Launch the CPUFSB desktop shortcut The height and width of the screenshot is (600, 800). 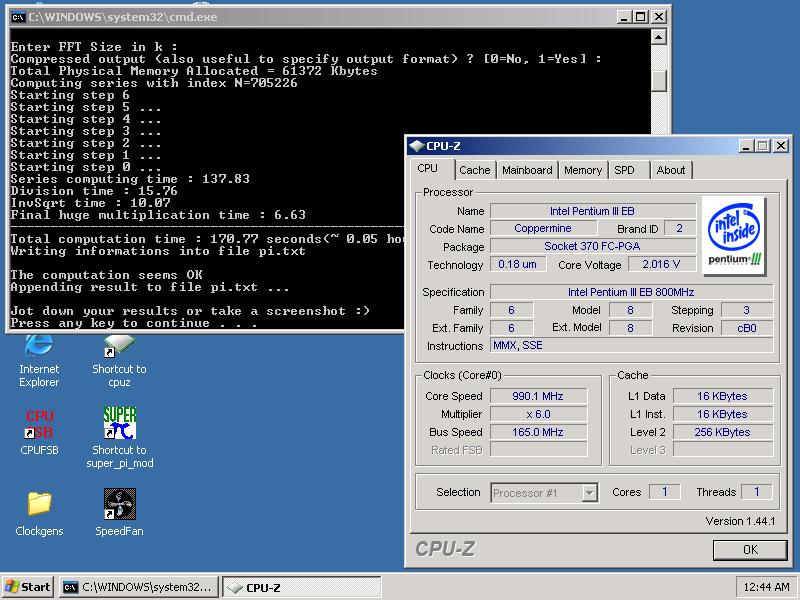pyautogui.click(x=39, y=431)
